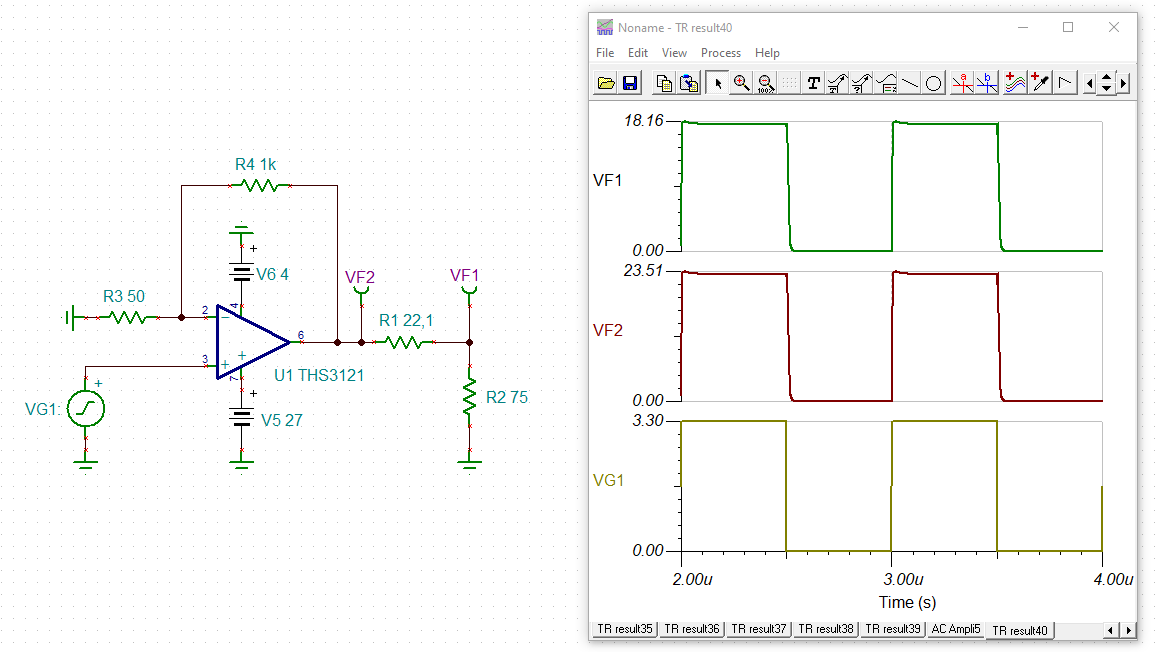Select resistor R2 75 in schematic

pyautogui.click(x=469, y=397)
